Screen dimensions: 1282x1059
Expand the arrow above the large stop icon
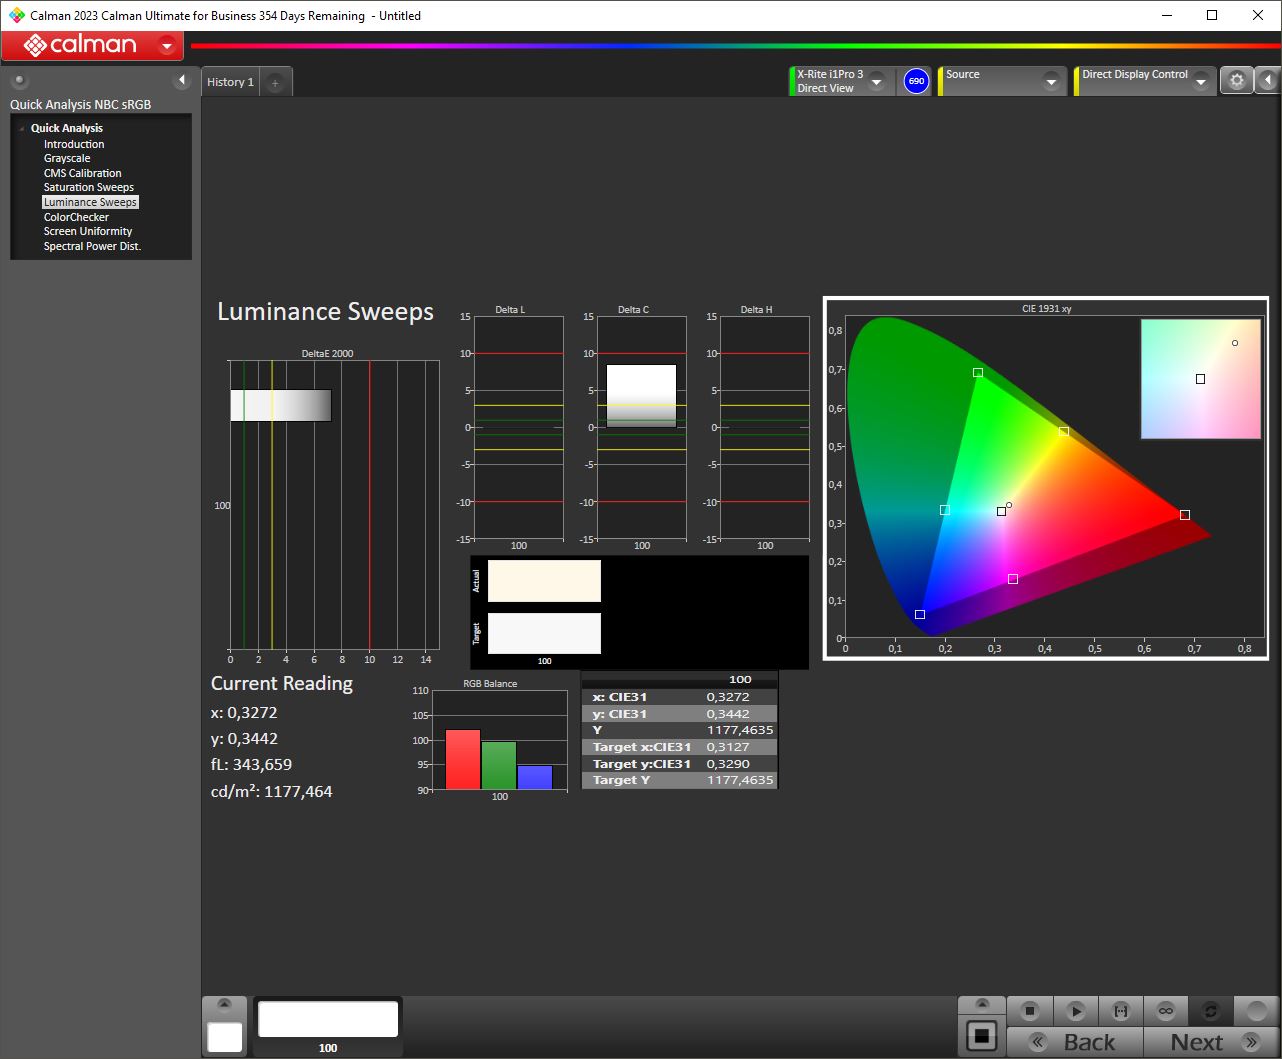tap(982, 1004)
